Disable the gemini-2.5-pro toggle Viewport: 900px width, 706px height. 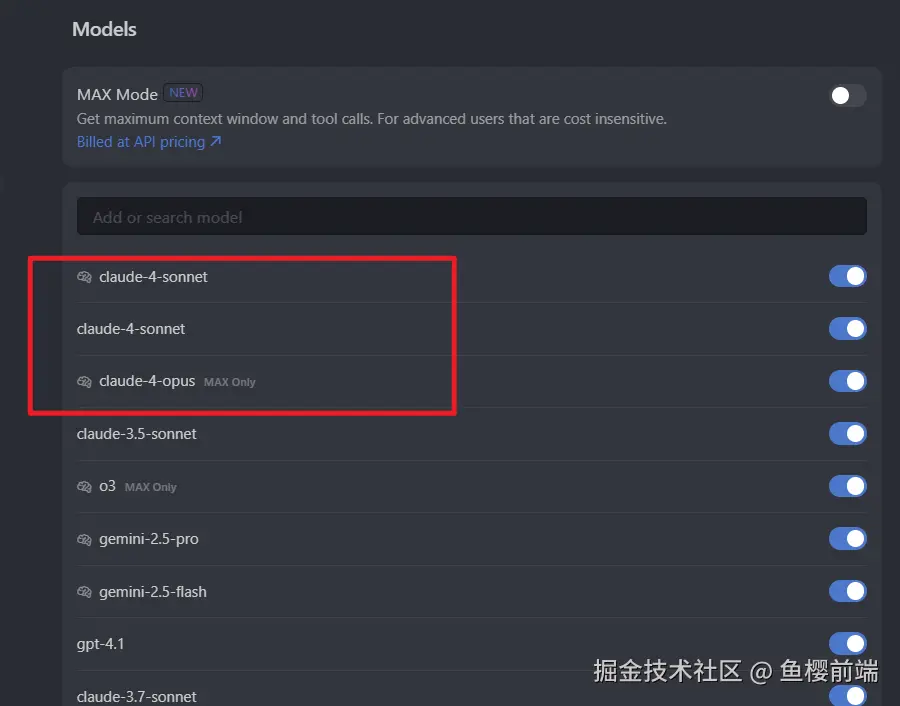coord(848,539)
